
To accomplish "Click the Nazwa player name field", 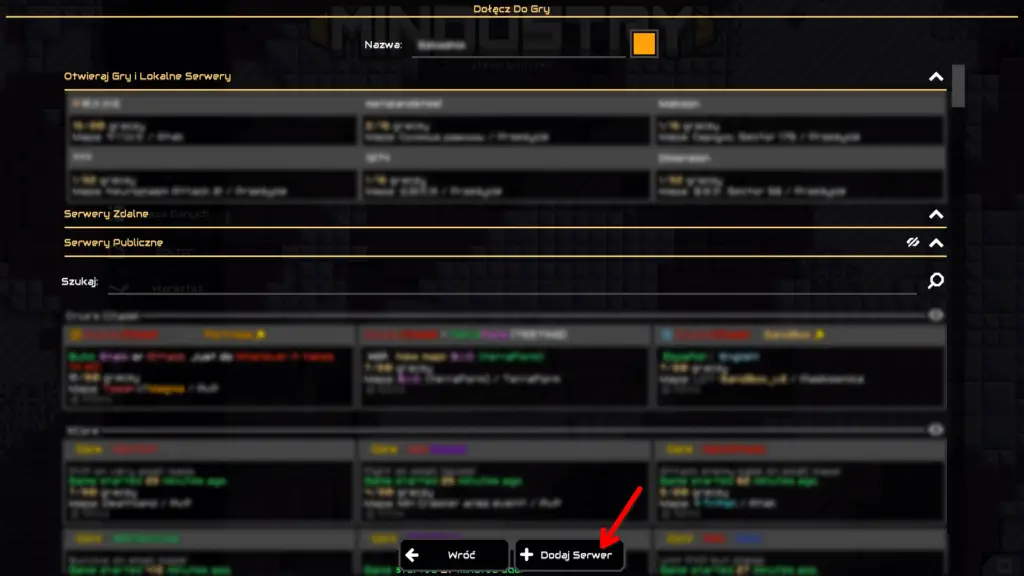I will coord(519,45).
